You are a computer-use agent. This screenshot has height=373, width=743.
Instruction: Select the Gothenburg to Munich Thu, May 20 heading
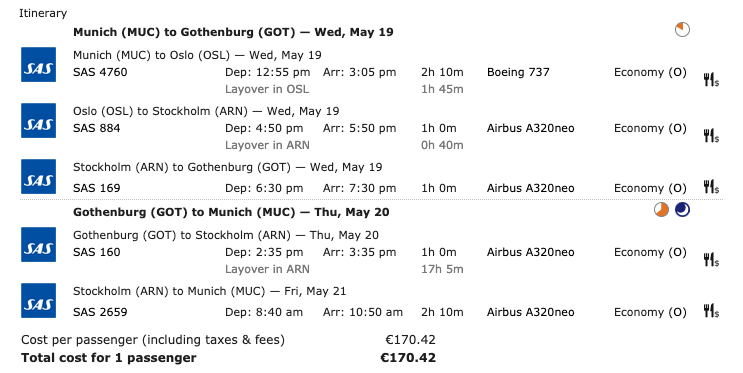pos(231,212)
